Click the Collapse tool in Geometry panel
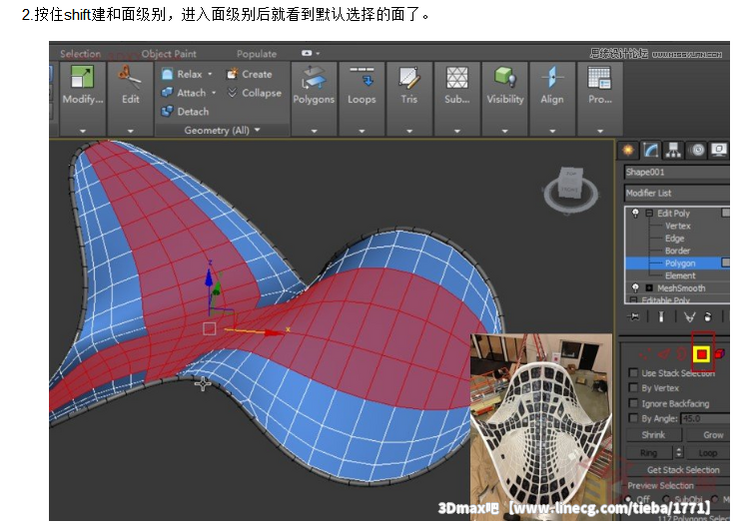The height and width of the screenshot is (527, 750). click(x=254, y=93)
